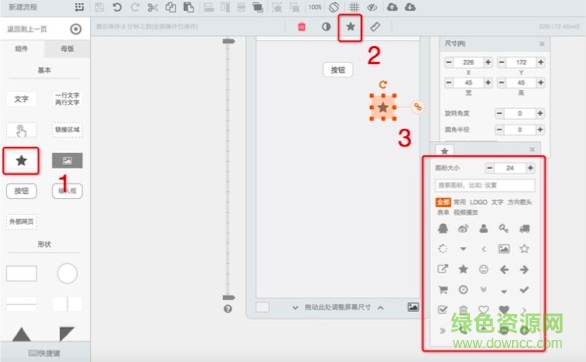This screenshot has height=362, width=586.
Task: Pick the smiley face icon
Action: pos(484,269)
